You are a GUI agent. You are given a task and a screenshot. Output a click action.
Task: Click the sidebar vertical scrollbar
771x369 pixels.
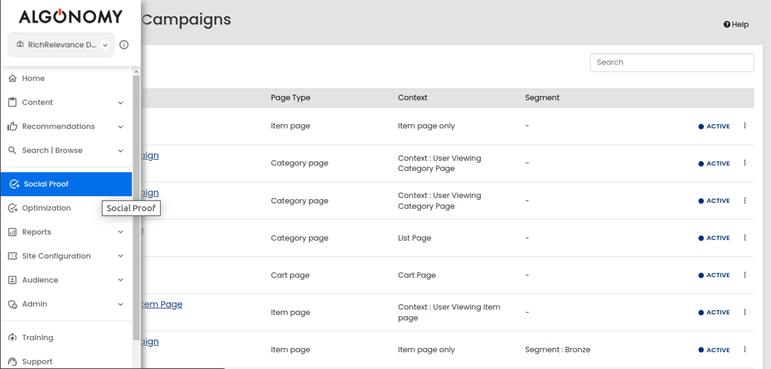[x=136, y=207]
